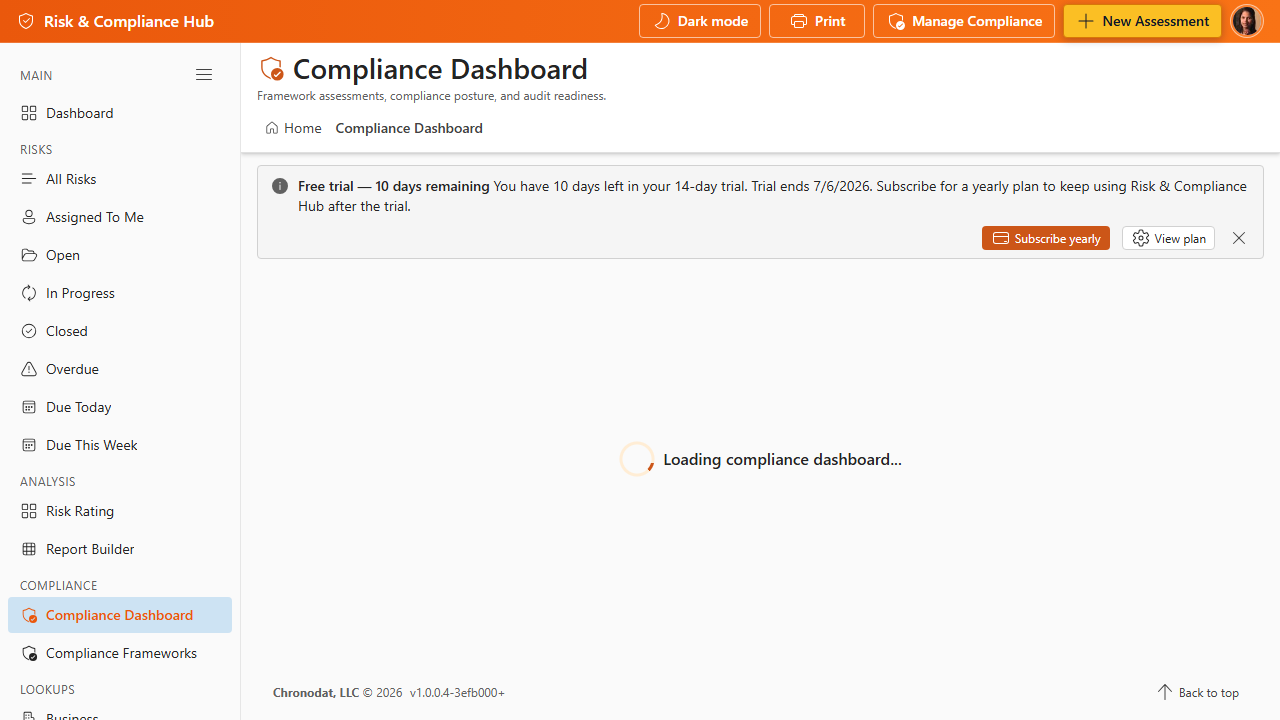Click the Compliance Frameworks shield icon
Screen dimensions: 1280x720
(29, 653)
